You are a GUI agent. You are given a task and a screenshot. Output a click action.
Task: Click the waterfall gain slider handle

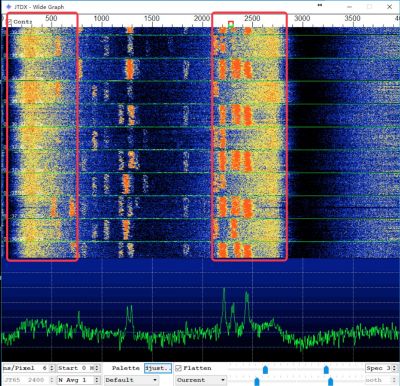(x=265, y=369)
